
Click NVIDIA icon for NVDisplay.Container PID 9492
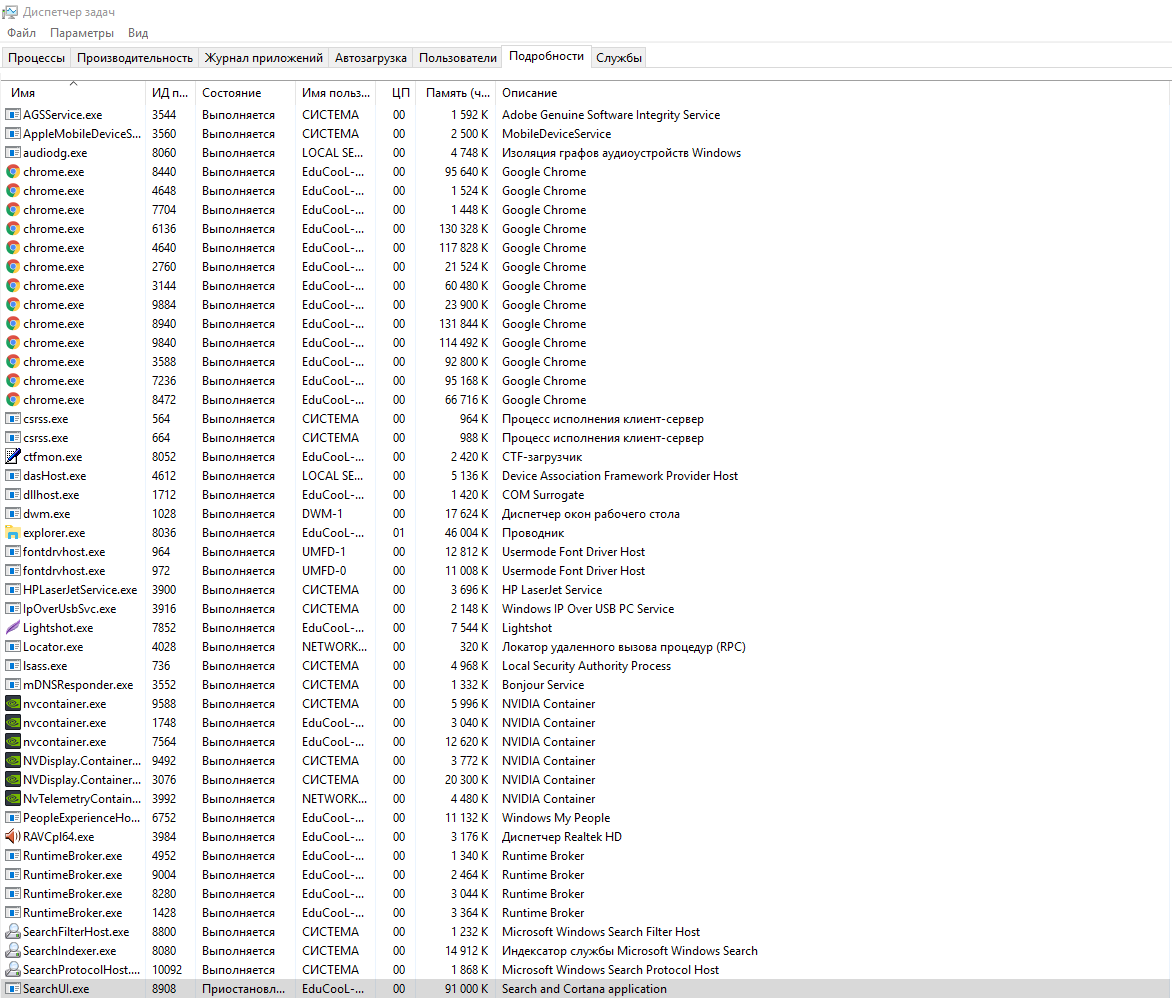coord(13,761)
